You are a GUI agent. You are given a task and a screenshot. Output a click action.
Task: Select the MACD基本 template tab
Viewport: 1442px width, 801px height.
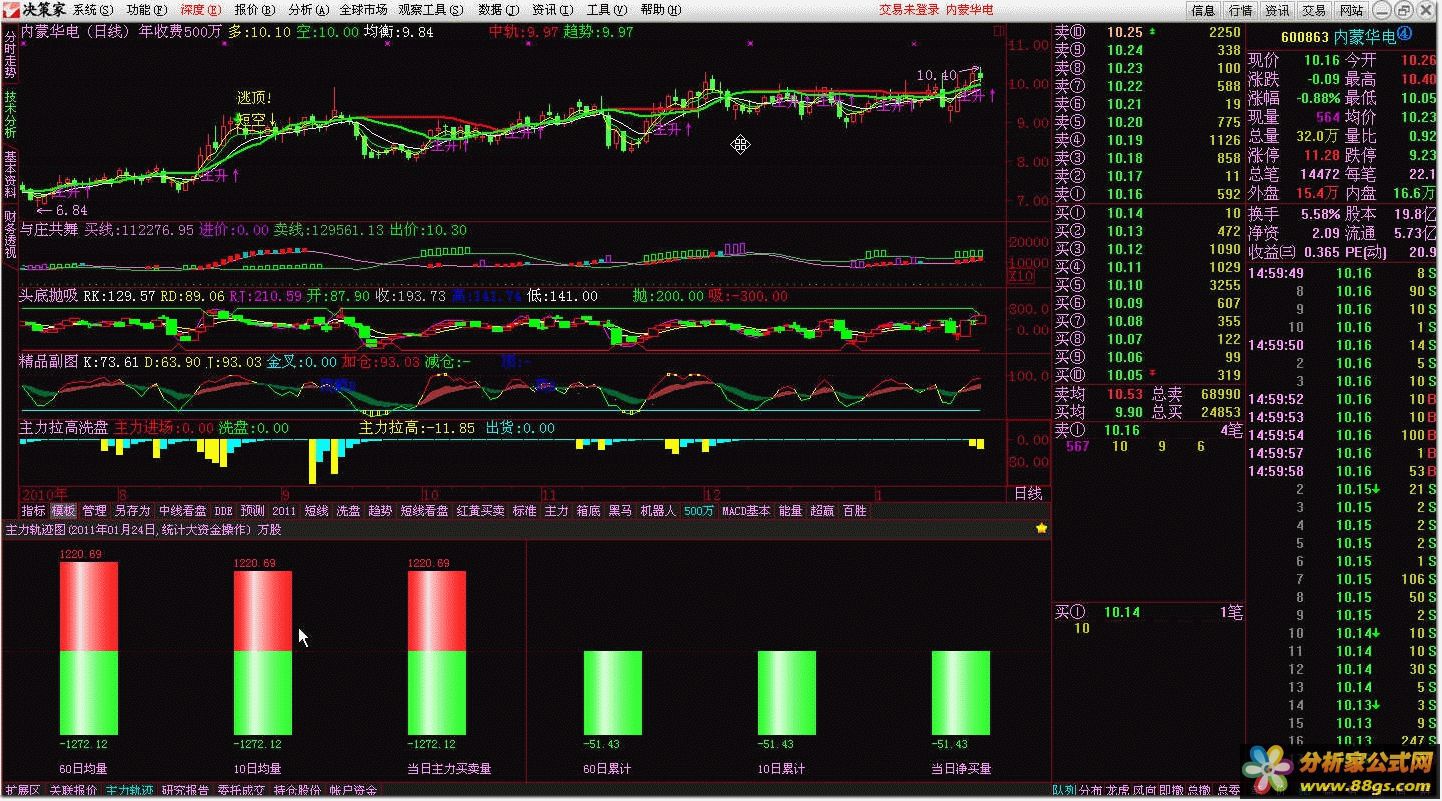tap(746, 510)
